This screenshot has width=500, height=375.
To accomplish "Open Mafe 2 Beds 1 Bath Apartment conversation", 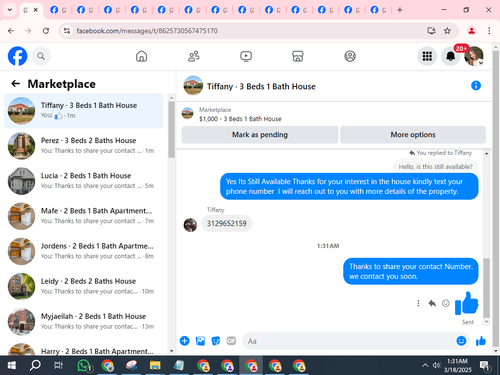I will pos(84,216).
